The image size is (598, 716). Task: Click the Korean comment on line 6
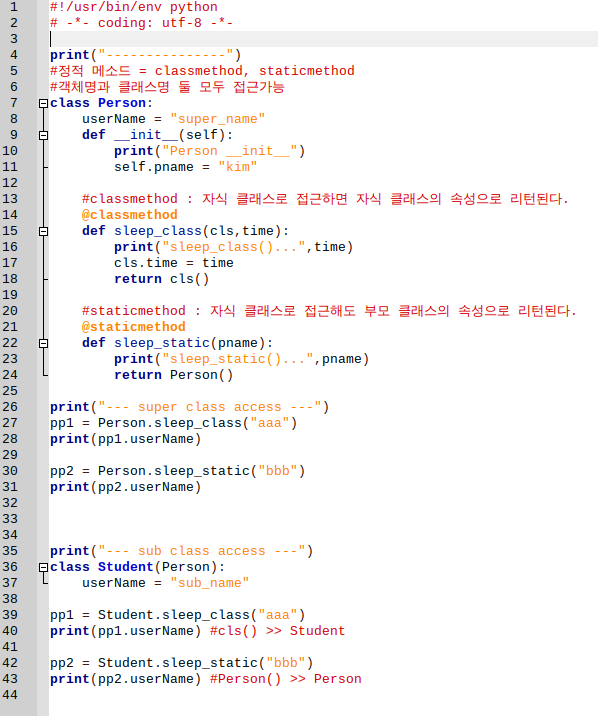167,87
